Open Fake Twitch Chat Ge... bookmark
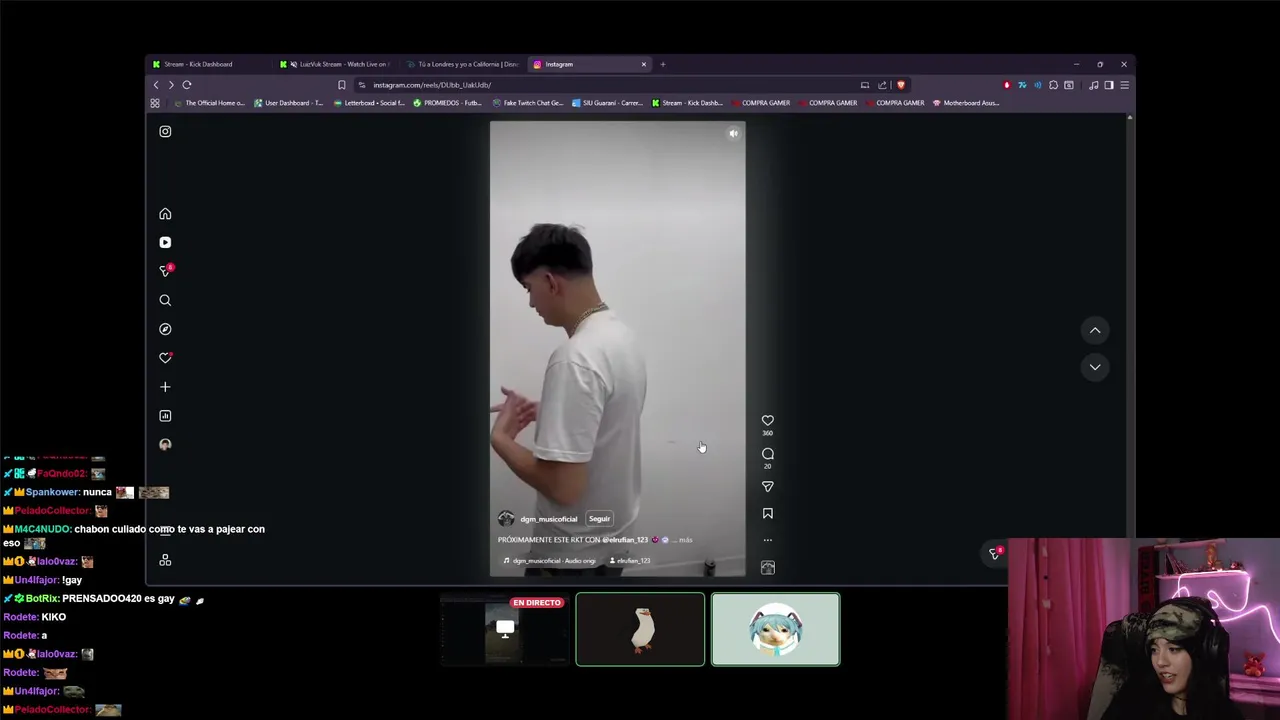 [x=528, y=103]
